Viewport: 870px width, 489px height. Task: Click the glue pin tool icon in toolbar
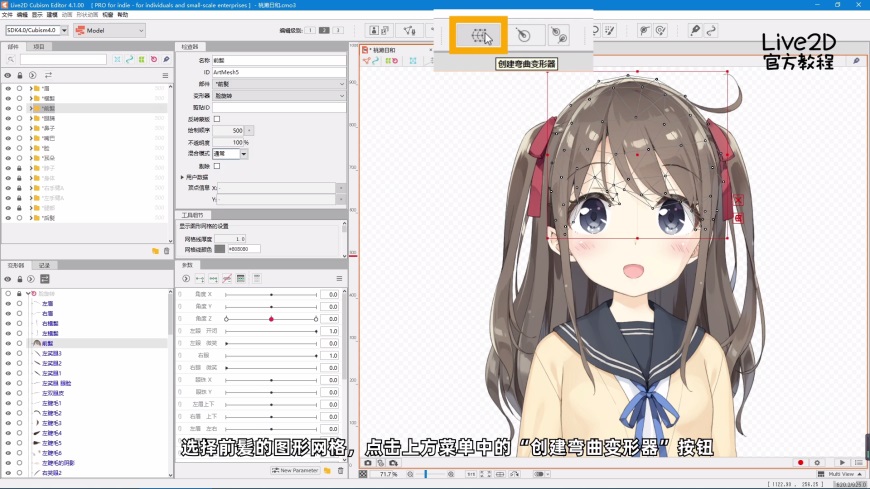(695, 31)
